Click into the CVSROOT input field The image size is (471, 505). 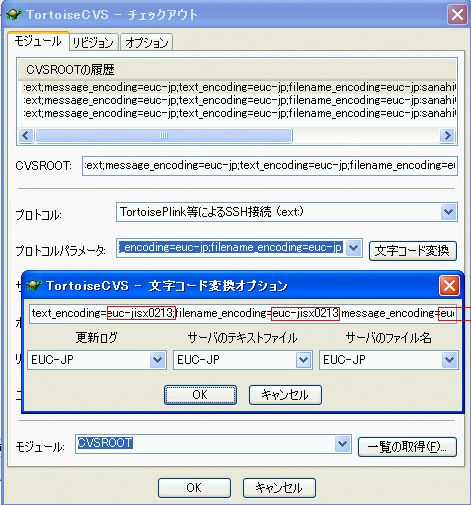[x=270, y=165]
